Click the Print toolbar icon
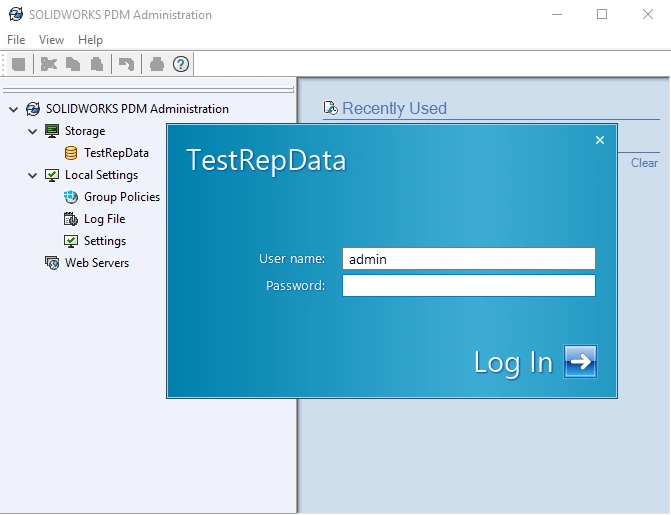671x515 pixels. [157, 65]
